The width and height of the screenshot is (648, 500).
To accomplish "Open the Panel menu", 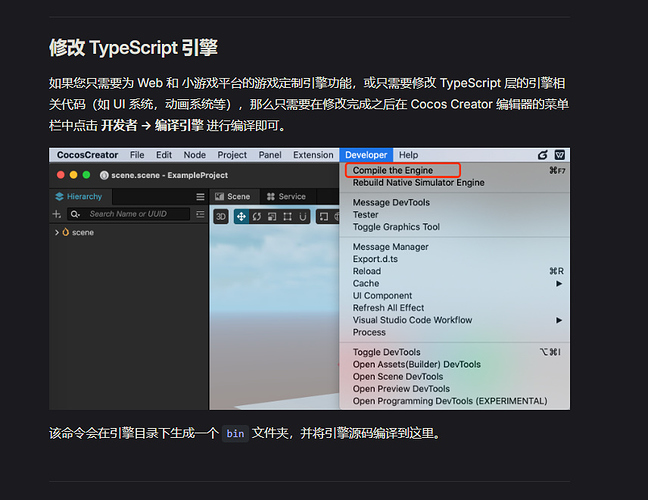I will [270, 155].
